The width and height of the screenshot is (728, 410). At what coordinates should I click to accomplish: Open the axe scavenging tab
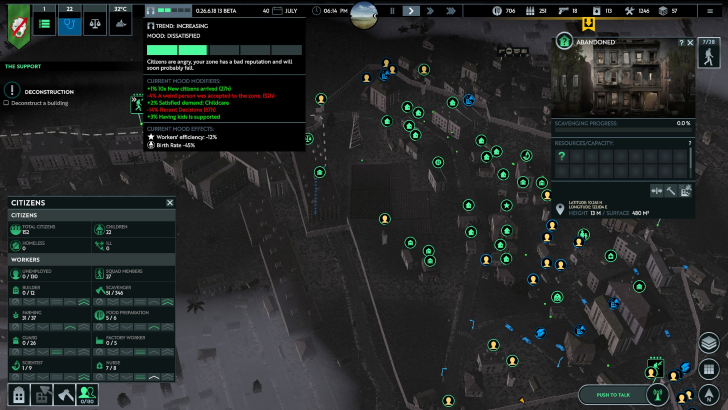tap(64, 395)
